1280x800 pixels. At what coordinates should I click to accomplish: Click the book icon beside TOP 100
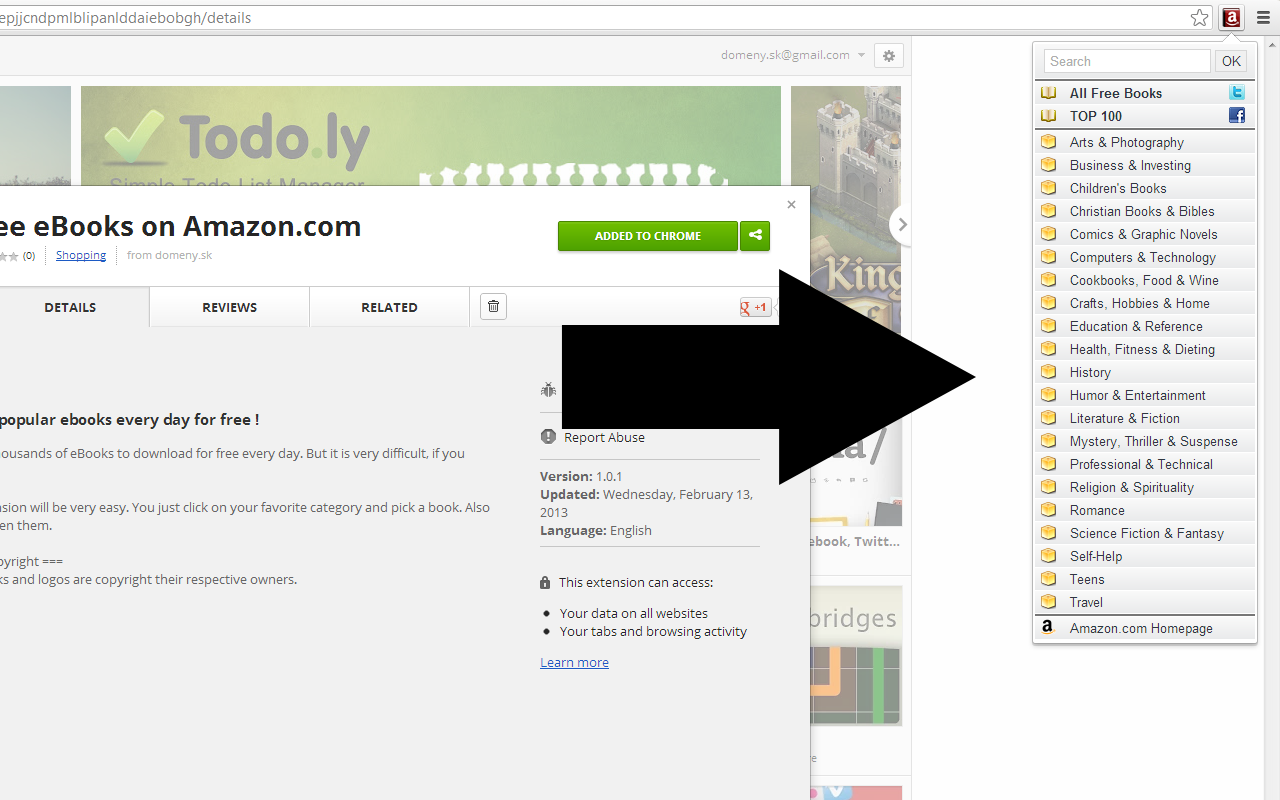tap(1048, 116)
